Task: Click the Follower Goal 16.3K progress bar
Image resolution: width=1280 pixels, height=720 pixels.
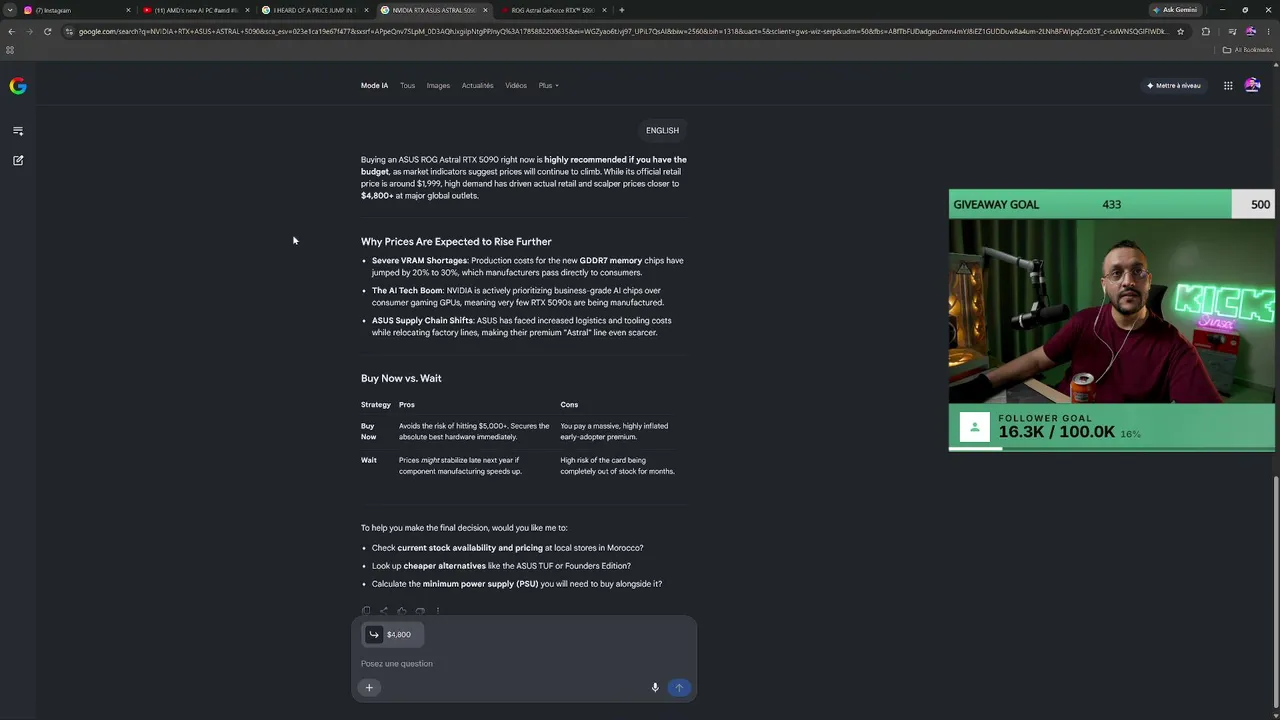Action: 1112,427
